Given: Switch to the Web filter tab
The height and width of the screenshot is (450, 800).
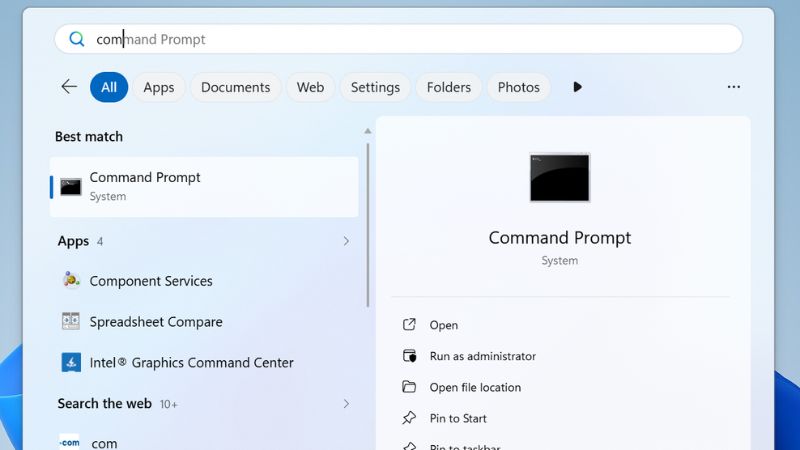Looking at the screenshot, I should (x=310, y=87).
